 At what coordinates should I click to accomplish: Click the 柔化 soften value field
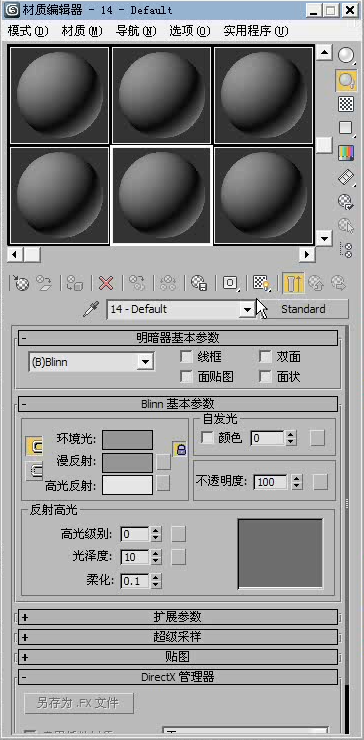pyautogui.click(x=135, y=580)
